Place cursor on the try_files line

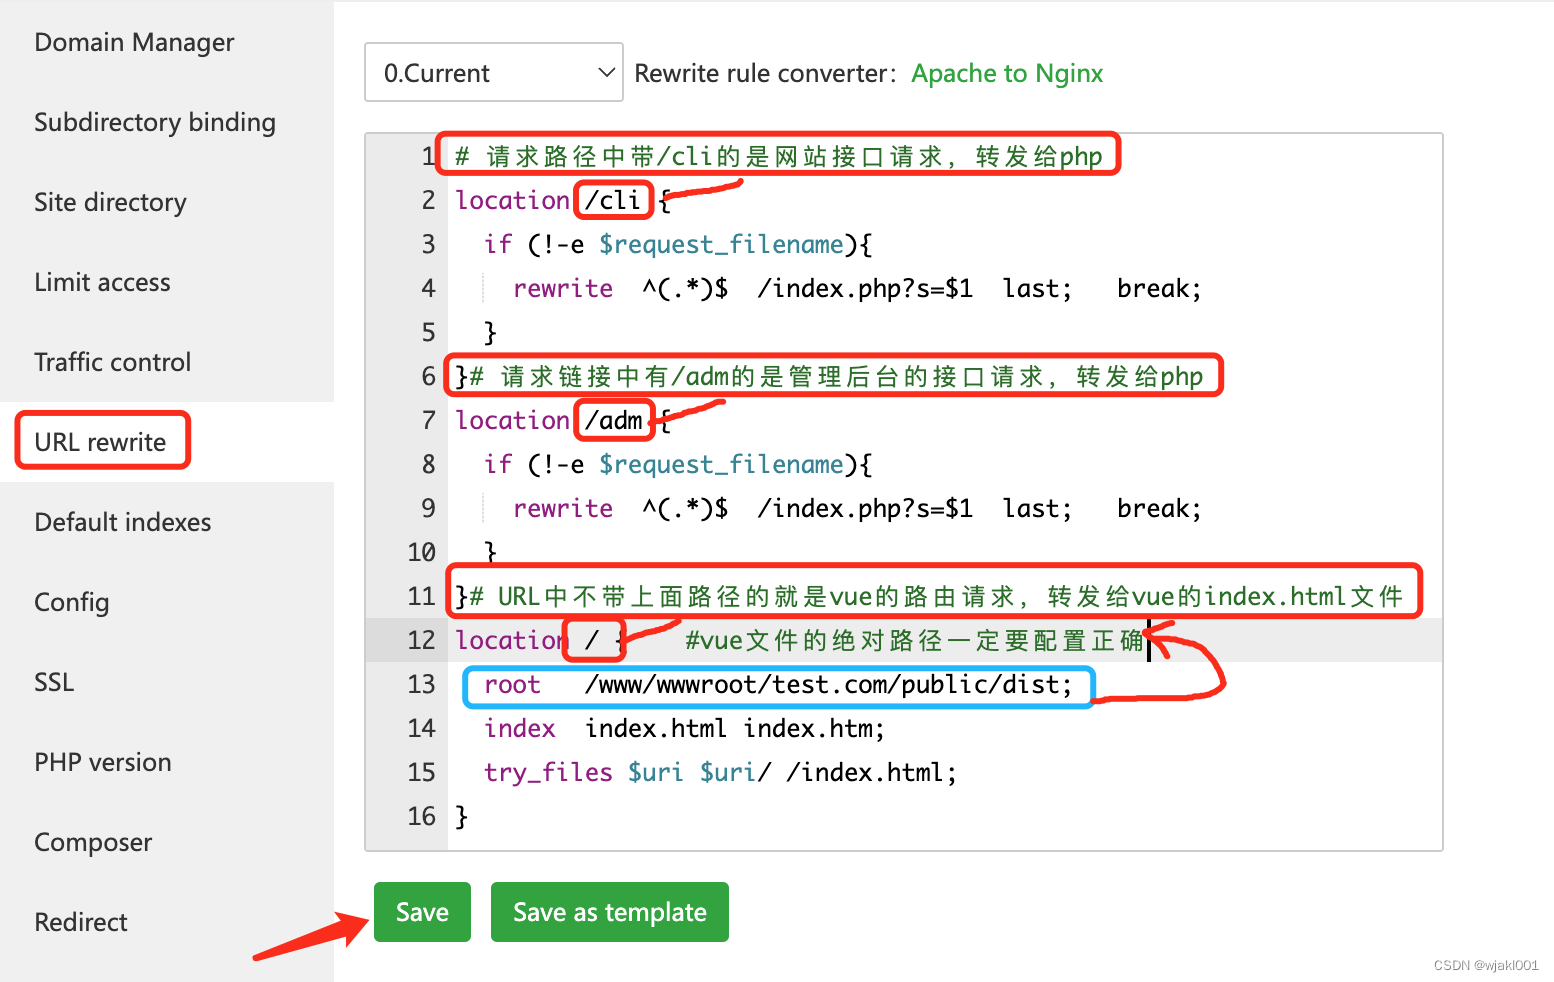tap(720, 771)
